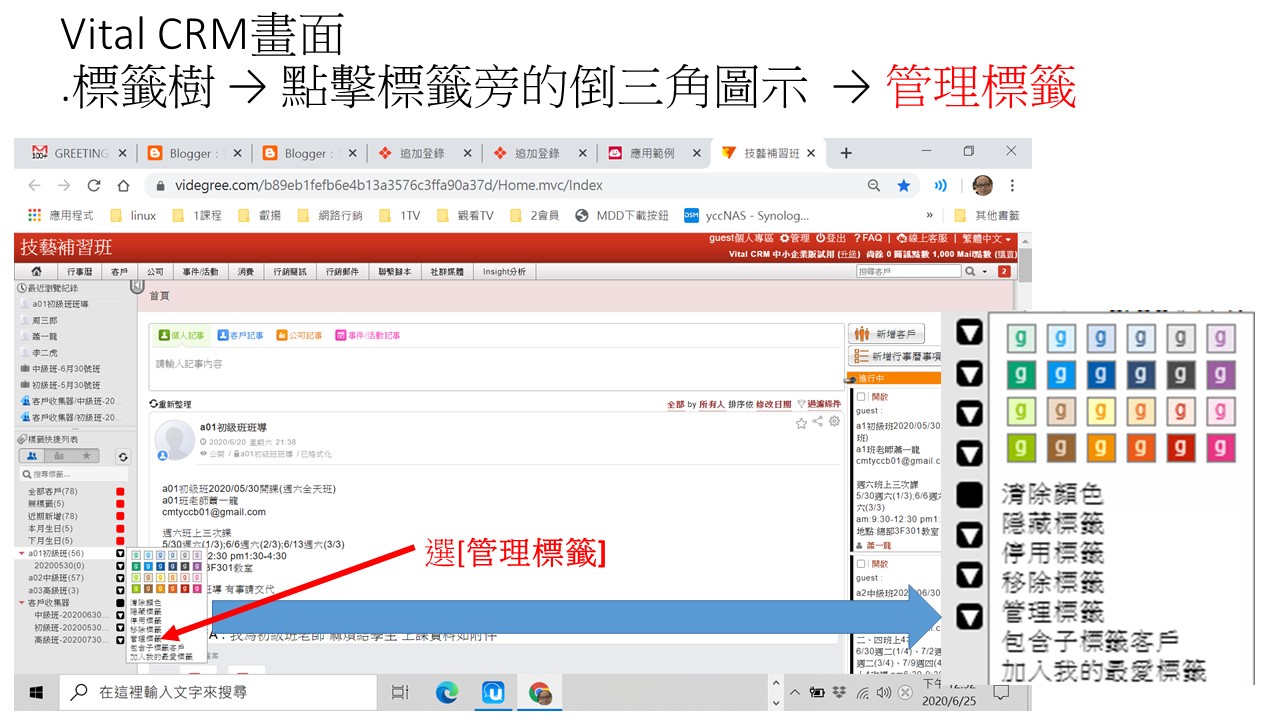Open the red notification badge showing 2
The image size is (1280, 720).
point(1004,271)
